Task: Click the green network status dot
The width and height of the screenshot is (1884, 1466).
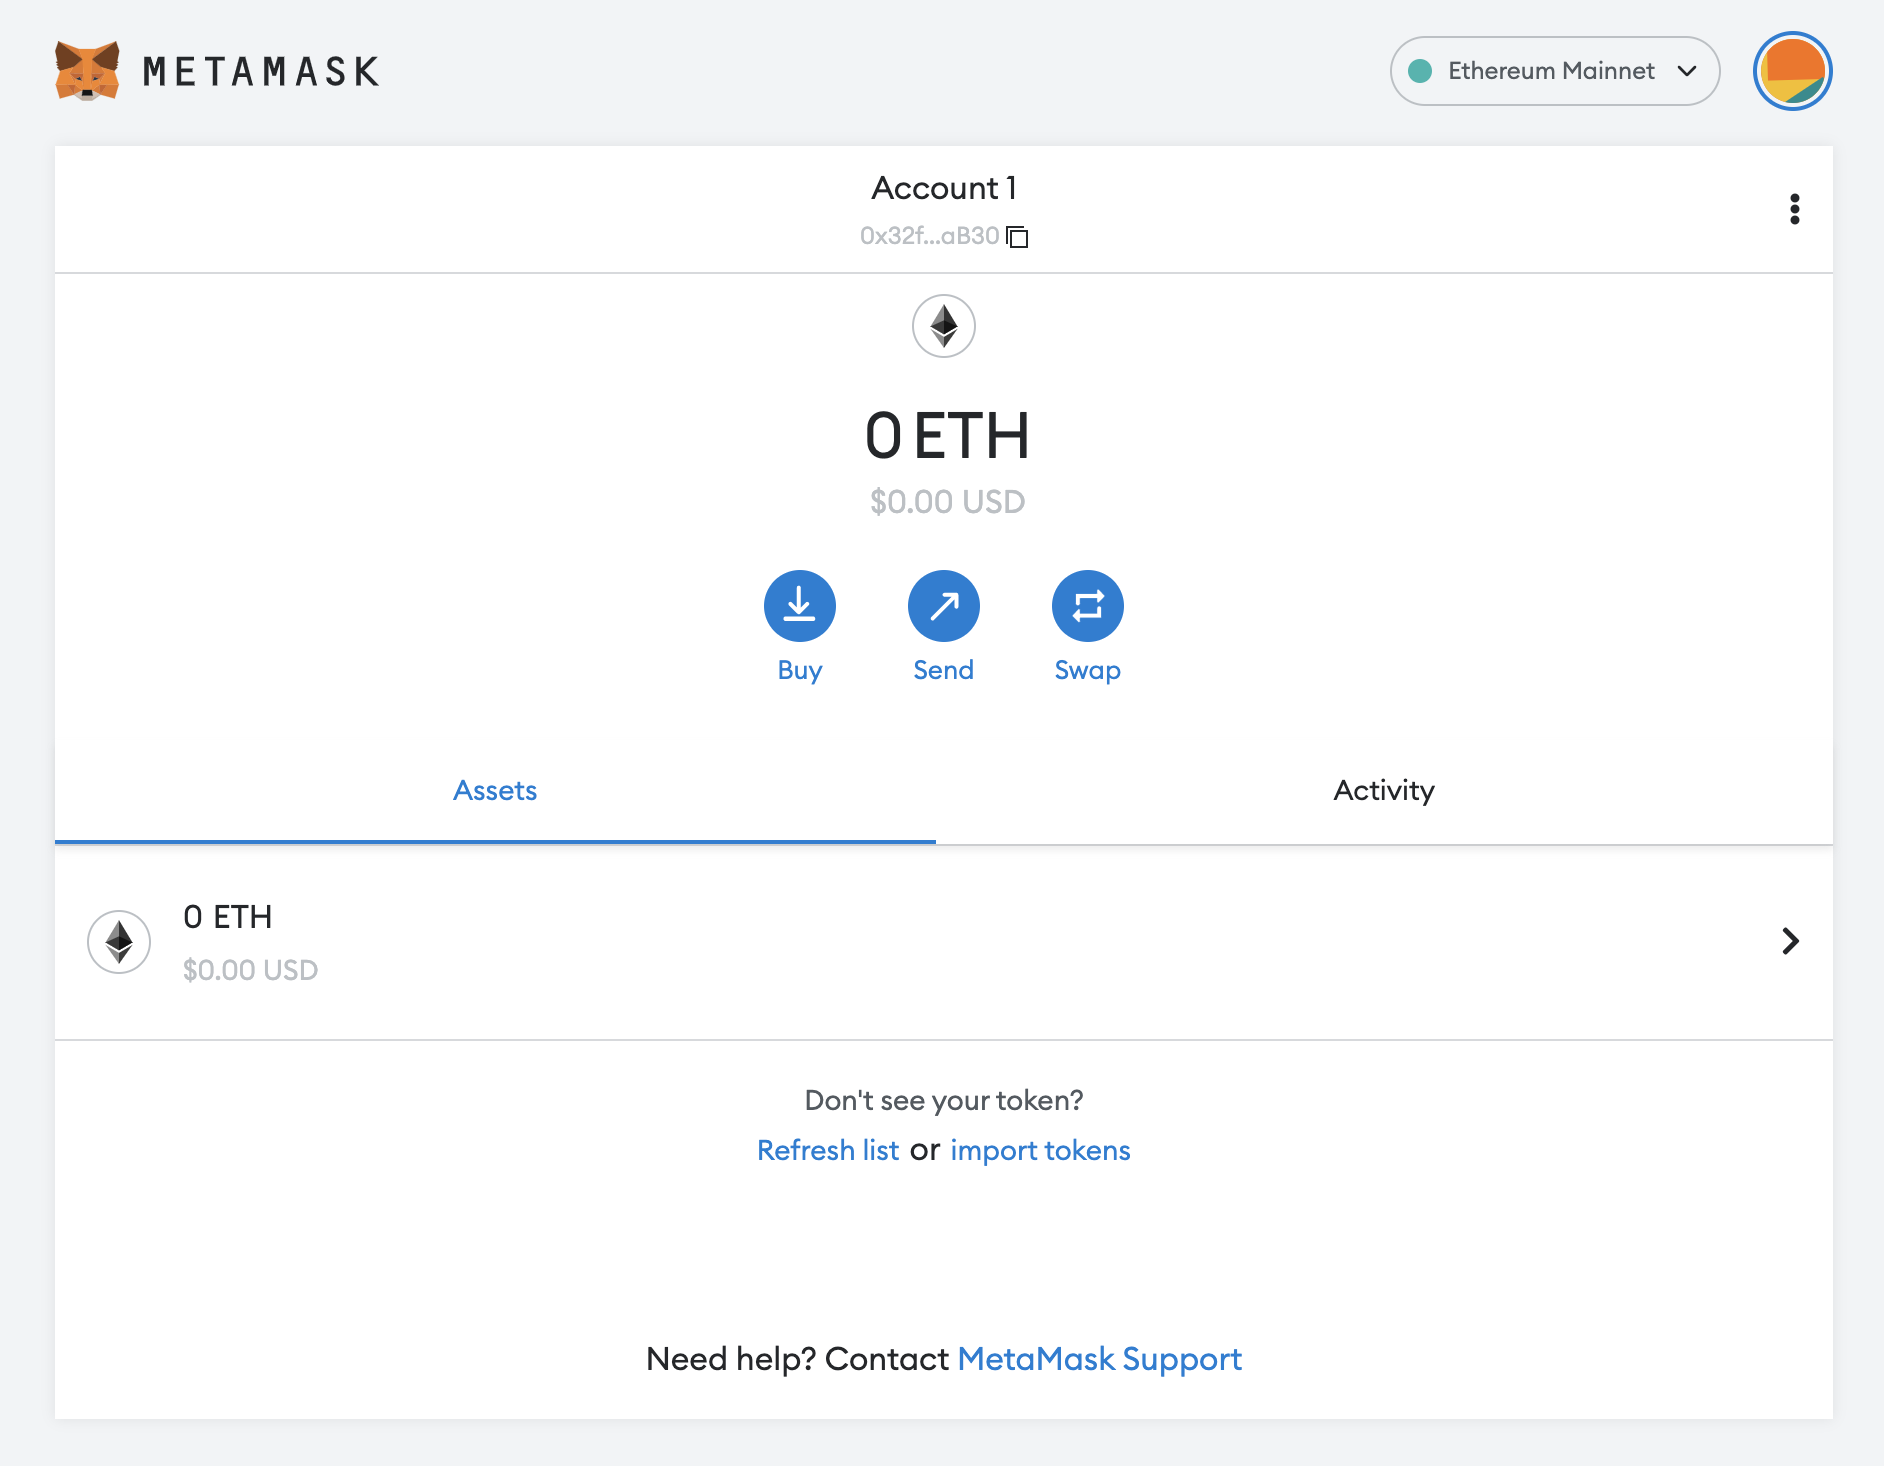Action: coord(1420,71)
